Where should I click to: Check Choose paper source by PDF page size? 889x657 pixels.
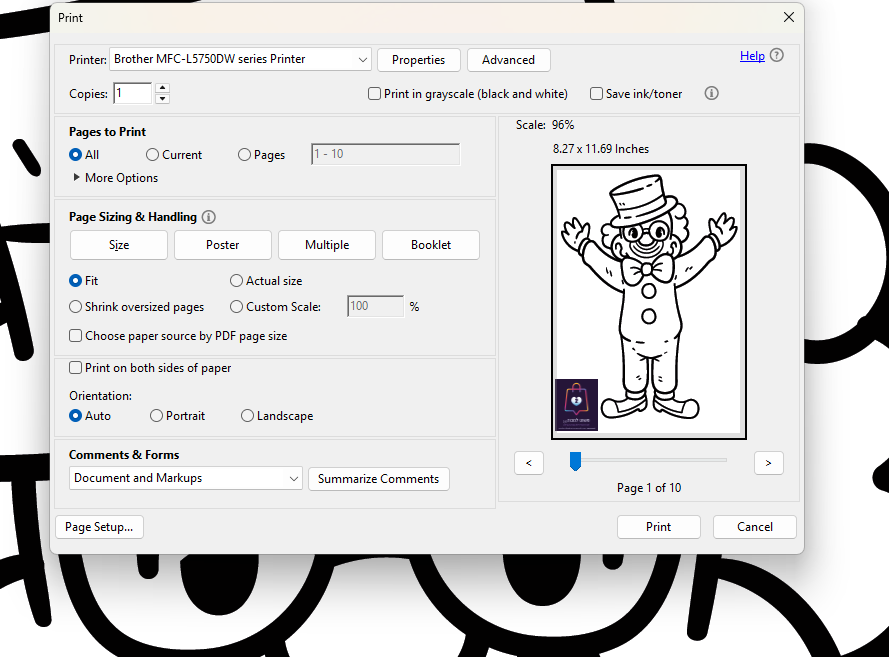75,336
